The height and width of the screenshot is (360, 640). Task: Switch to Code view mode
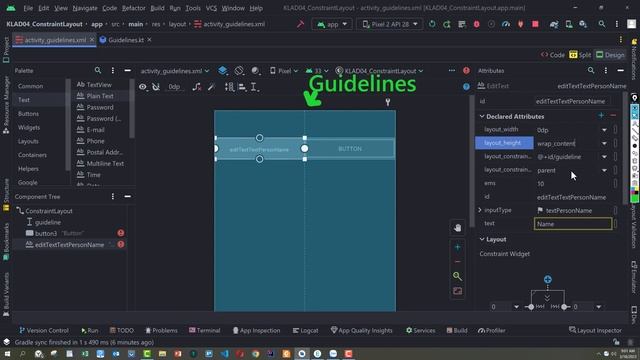[x=553, y=55]
